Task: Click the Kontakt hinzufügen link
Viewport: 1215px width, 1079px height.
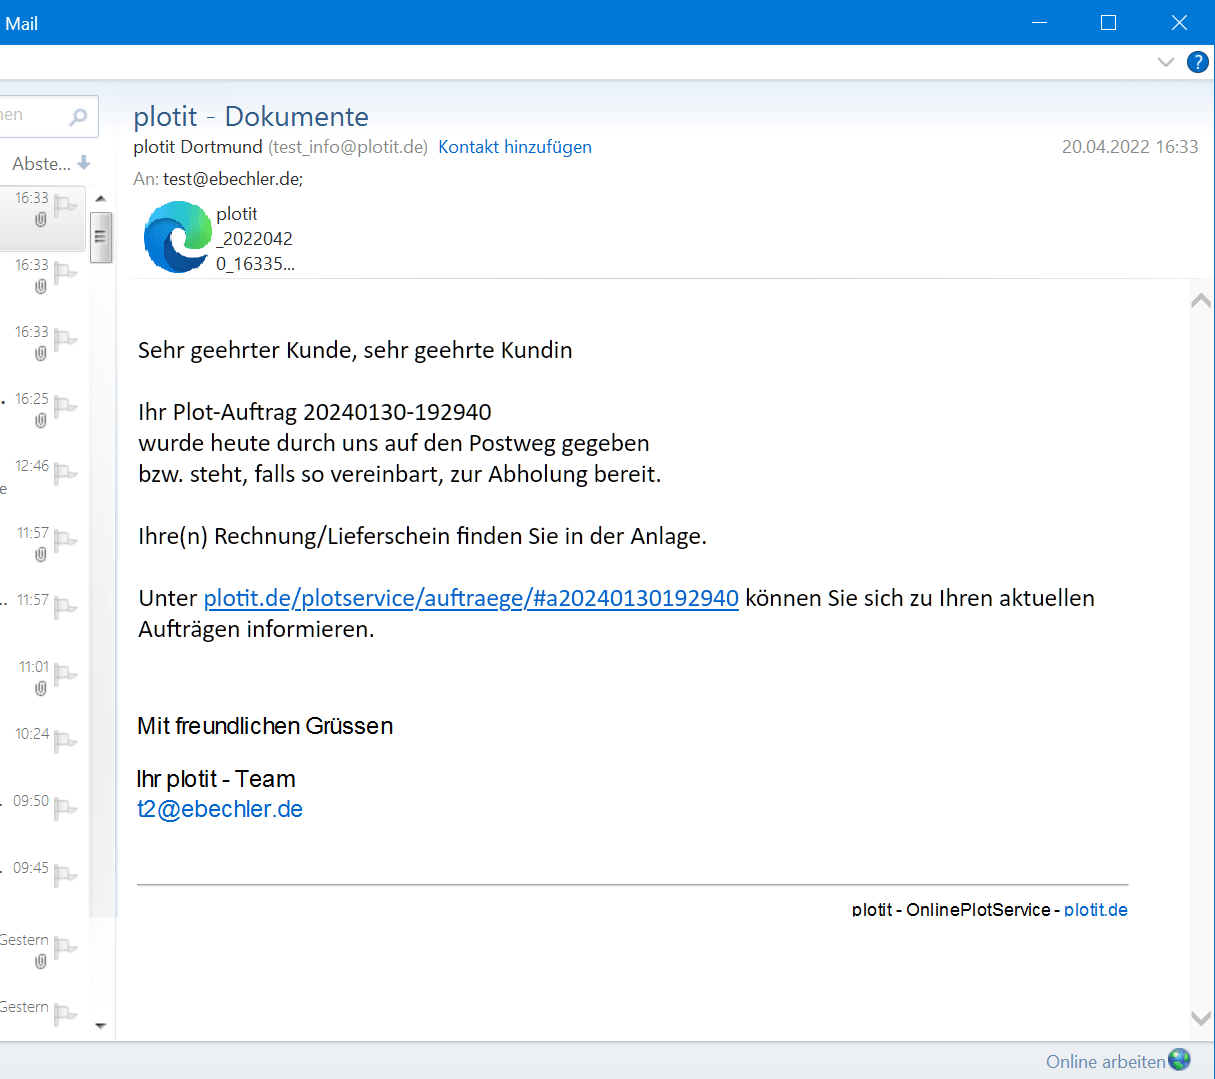Action: [x=514, y=147]
